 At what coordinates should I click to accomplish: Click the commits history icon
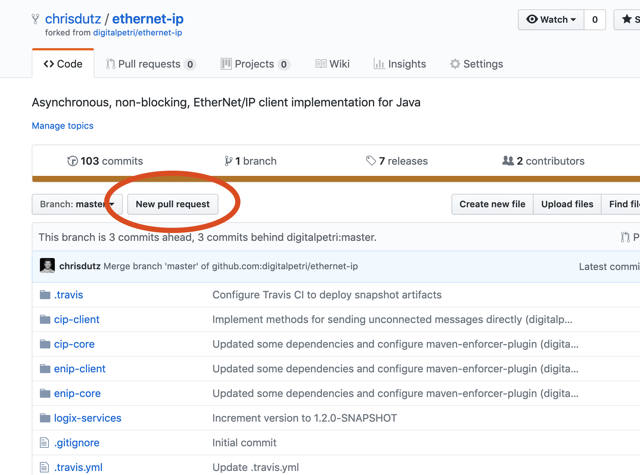72,161
